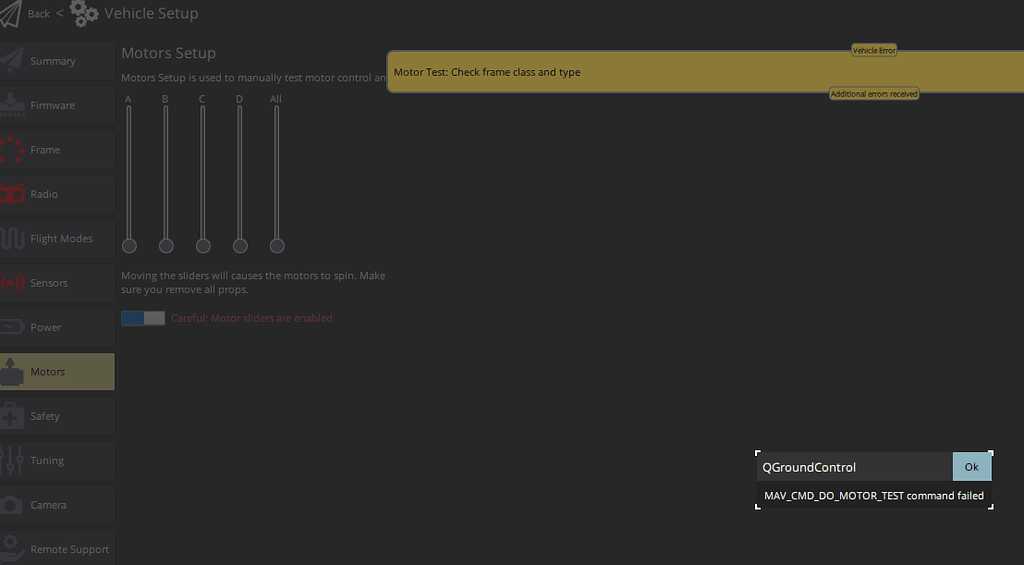Click the motor A slider handle
Viewport: 1024px width, 565px height.
(129, 246)
